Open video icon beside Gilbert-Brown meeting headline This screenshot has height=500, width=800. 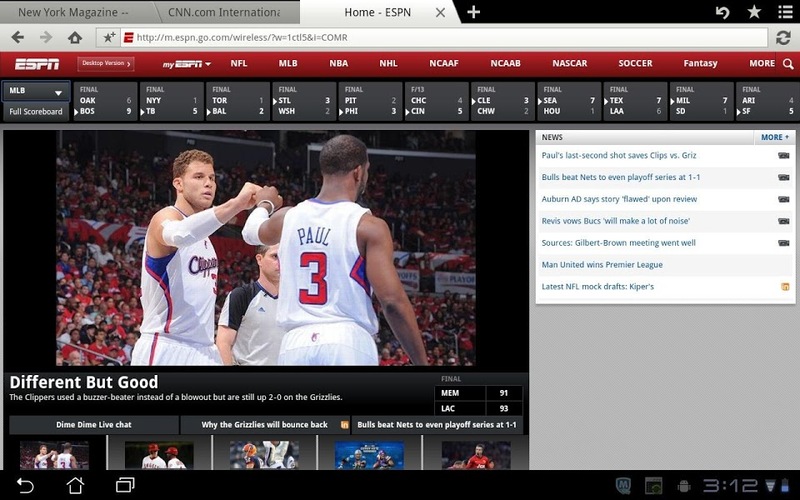click(x=784, y=243)
